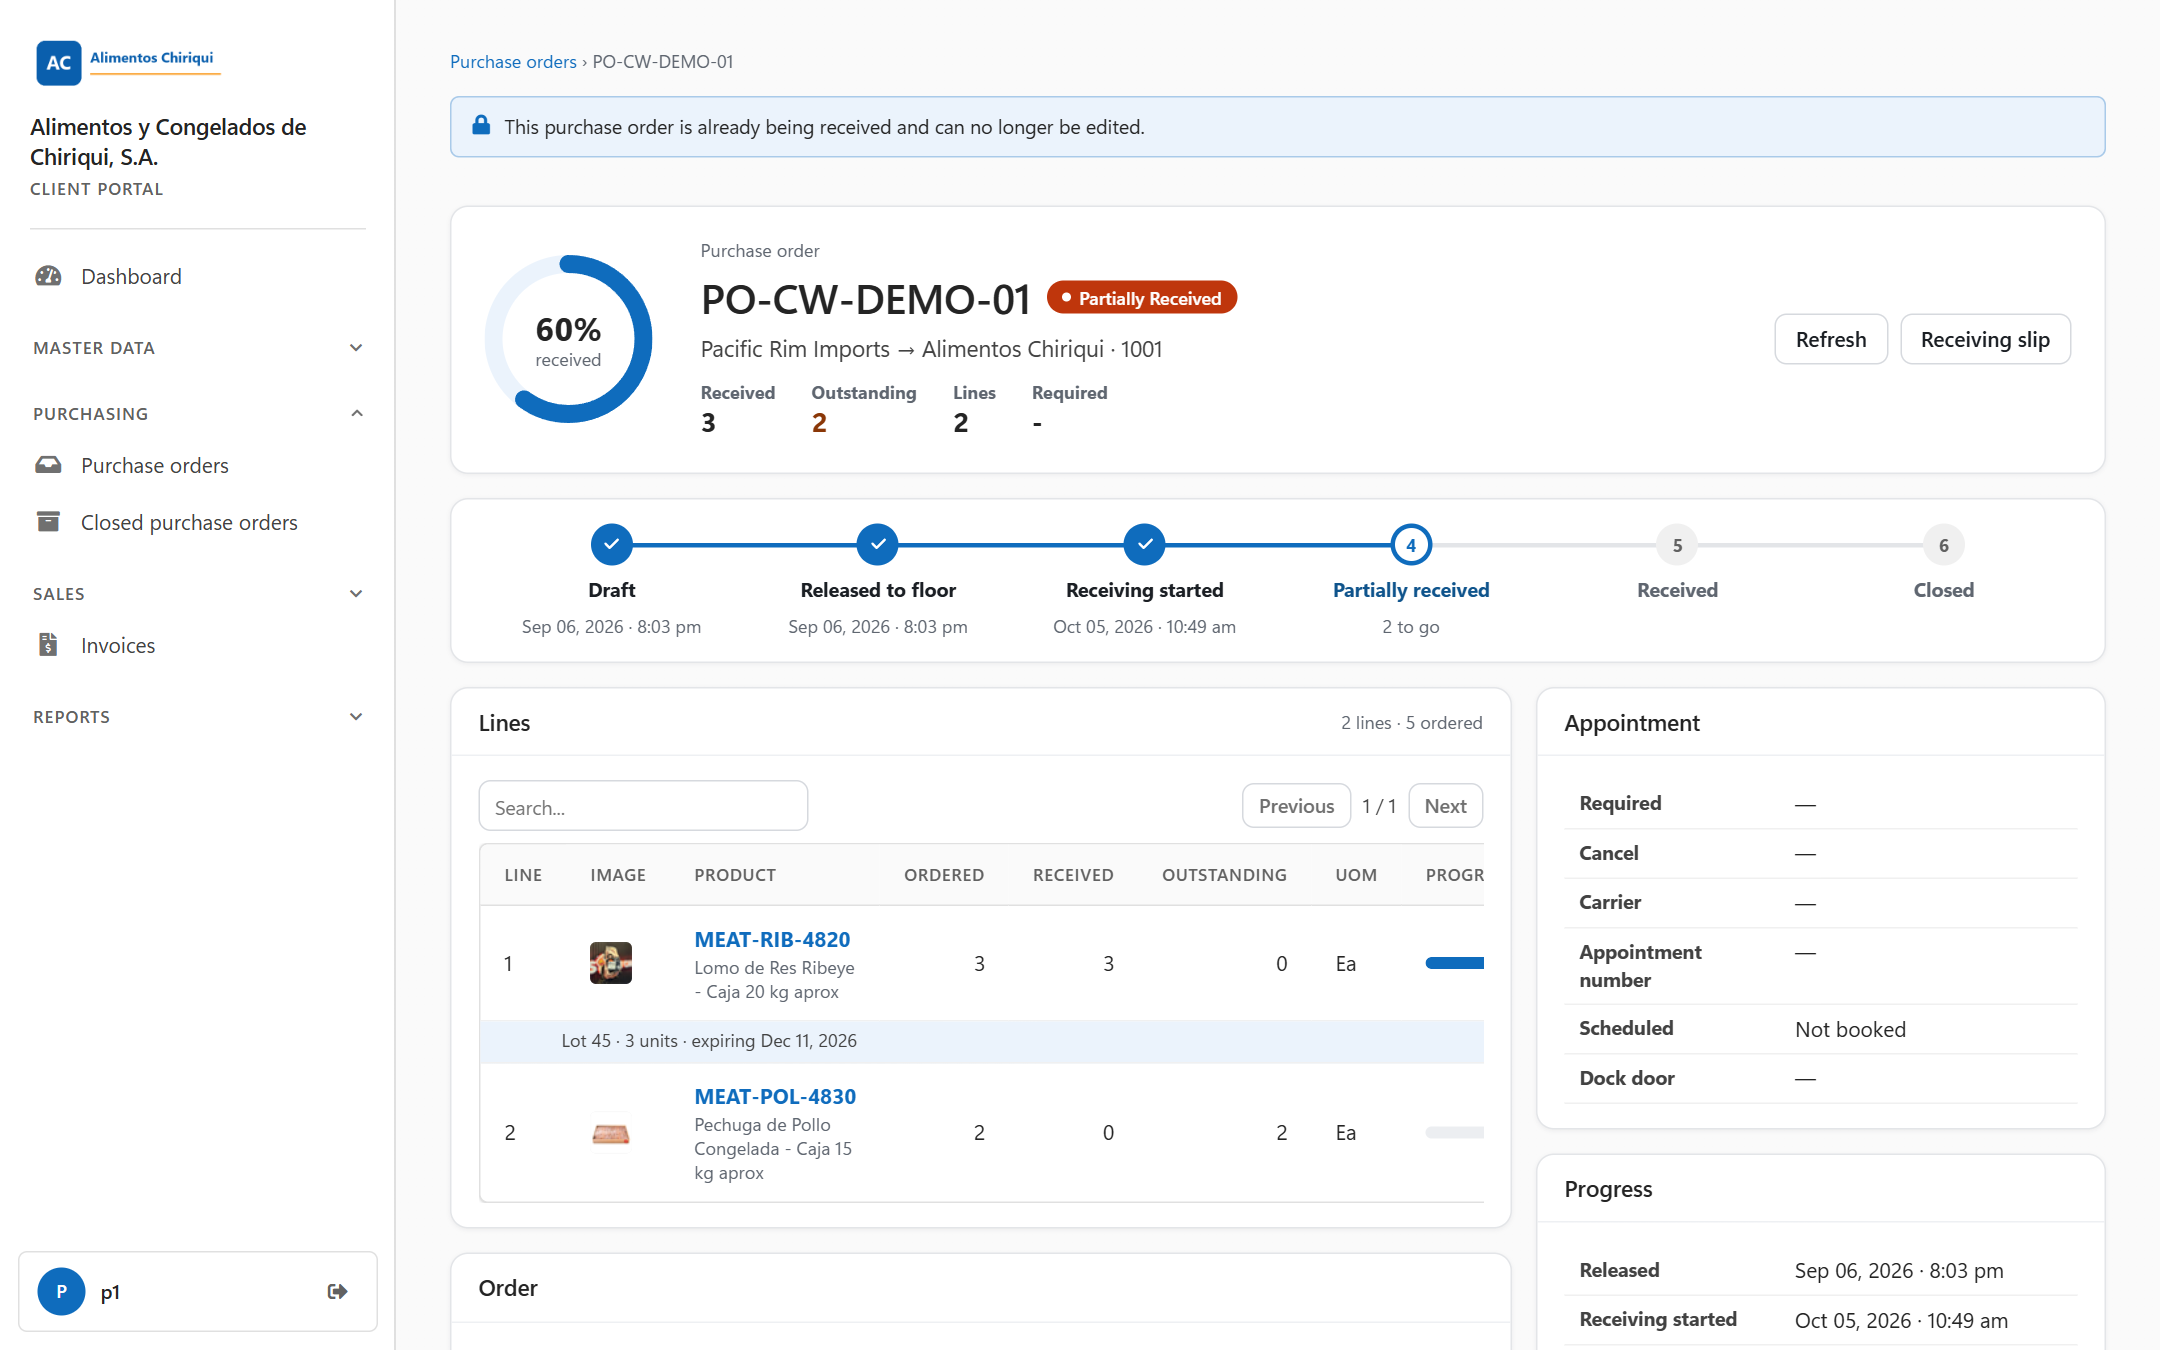Click the Lot 45 expiring row
This screenshot has width=2160, height=1350.
[x=981, y=1041]
